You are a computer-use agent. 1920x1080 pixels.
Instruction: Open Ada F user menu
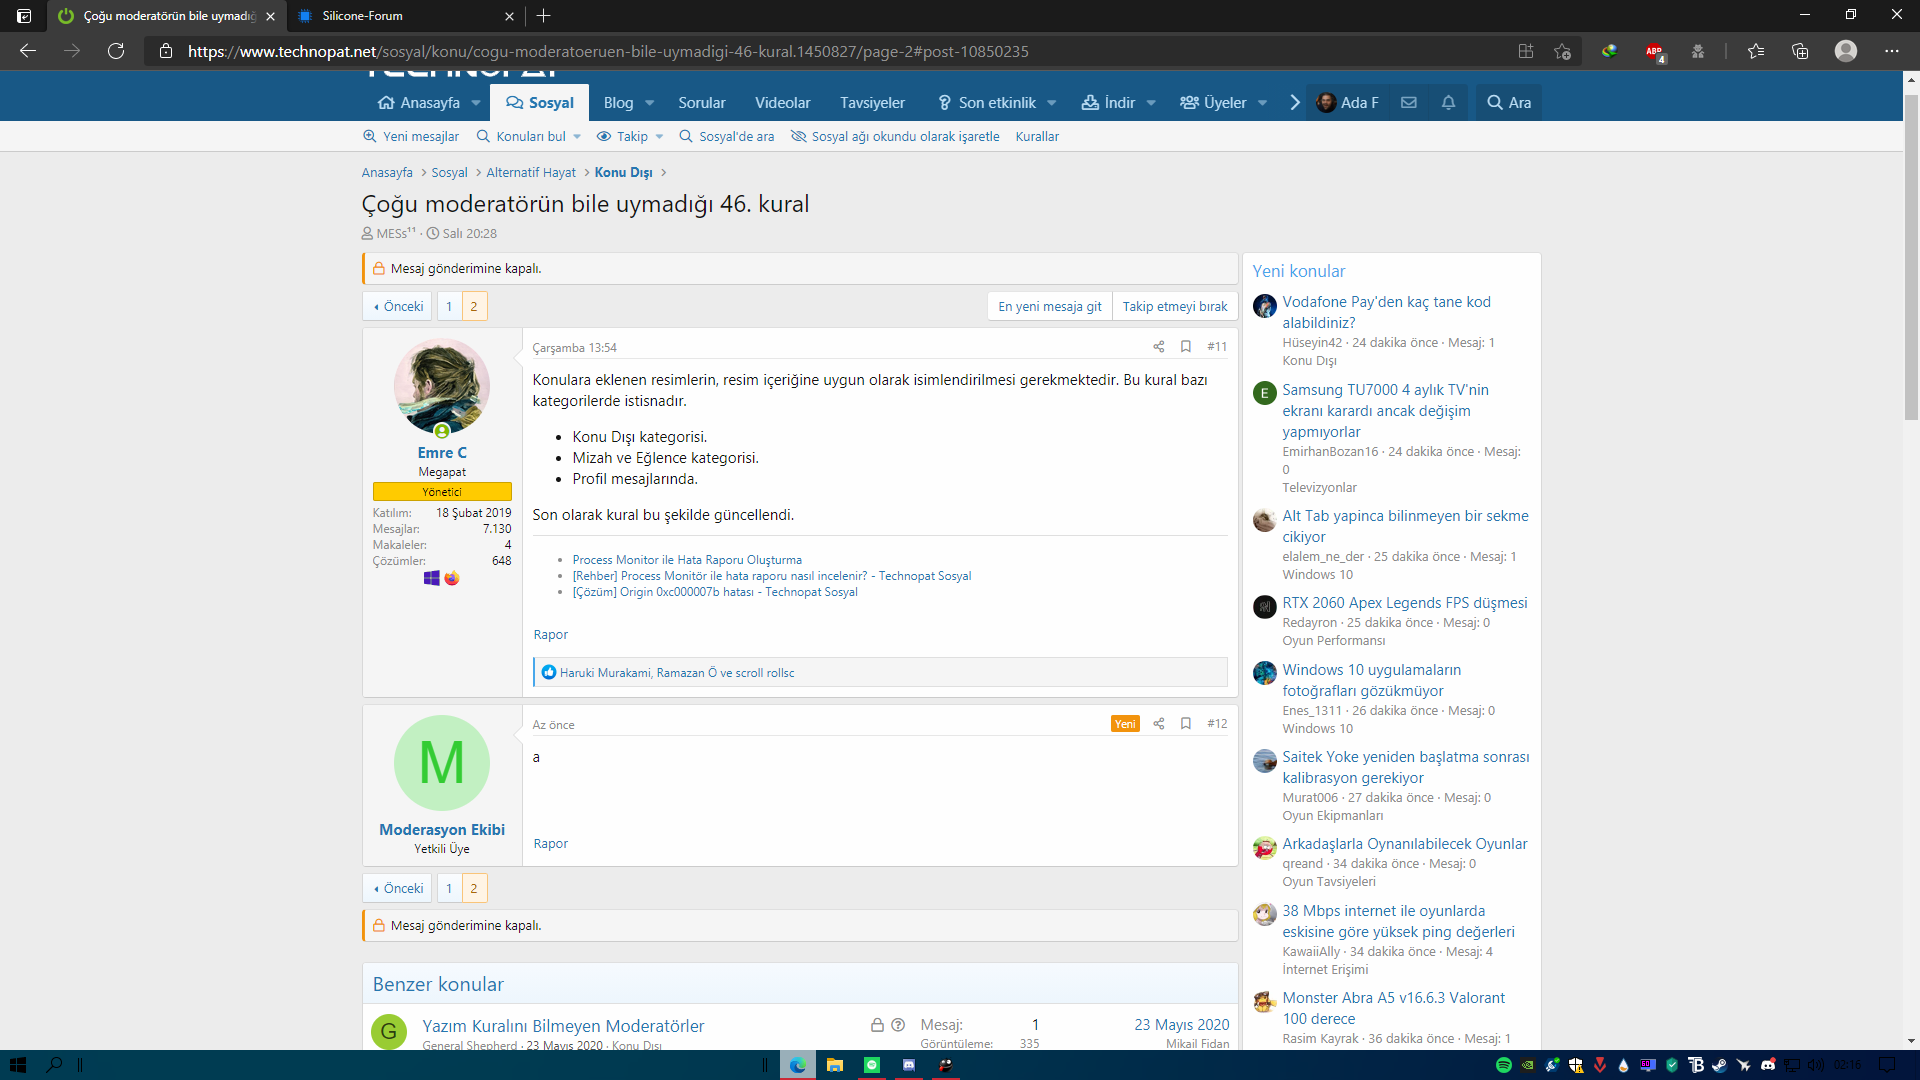pyautogui.click(x=1347, y=102)
